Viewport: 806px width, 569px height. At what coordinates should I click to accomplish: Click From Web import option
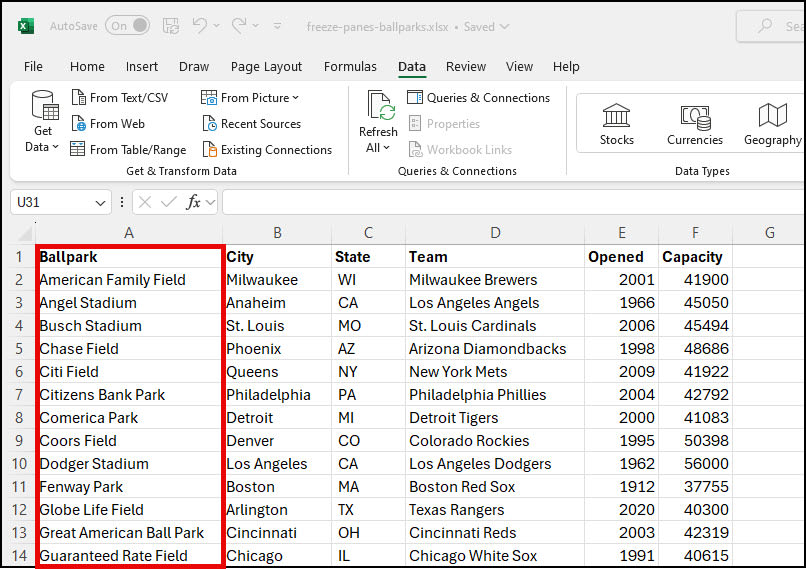108,124
